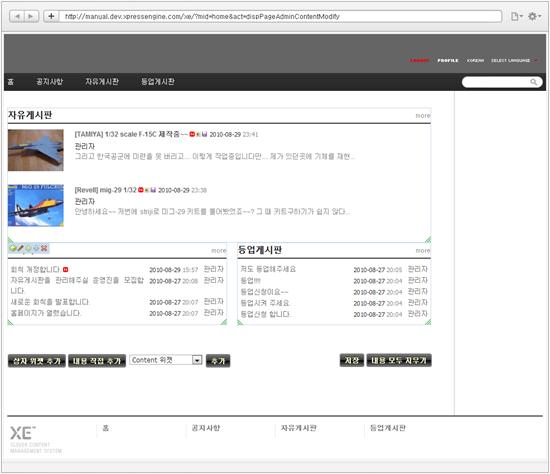
Task: Click the blue down-arrow widget toolbar icon
Action: (x=36, y=248)
